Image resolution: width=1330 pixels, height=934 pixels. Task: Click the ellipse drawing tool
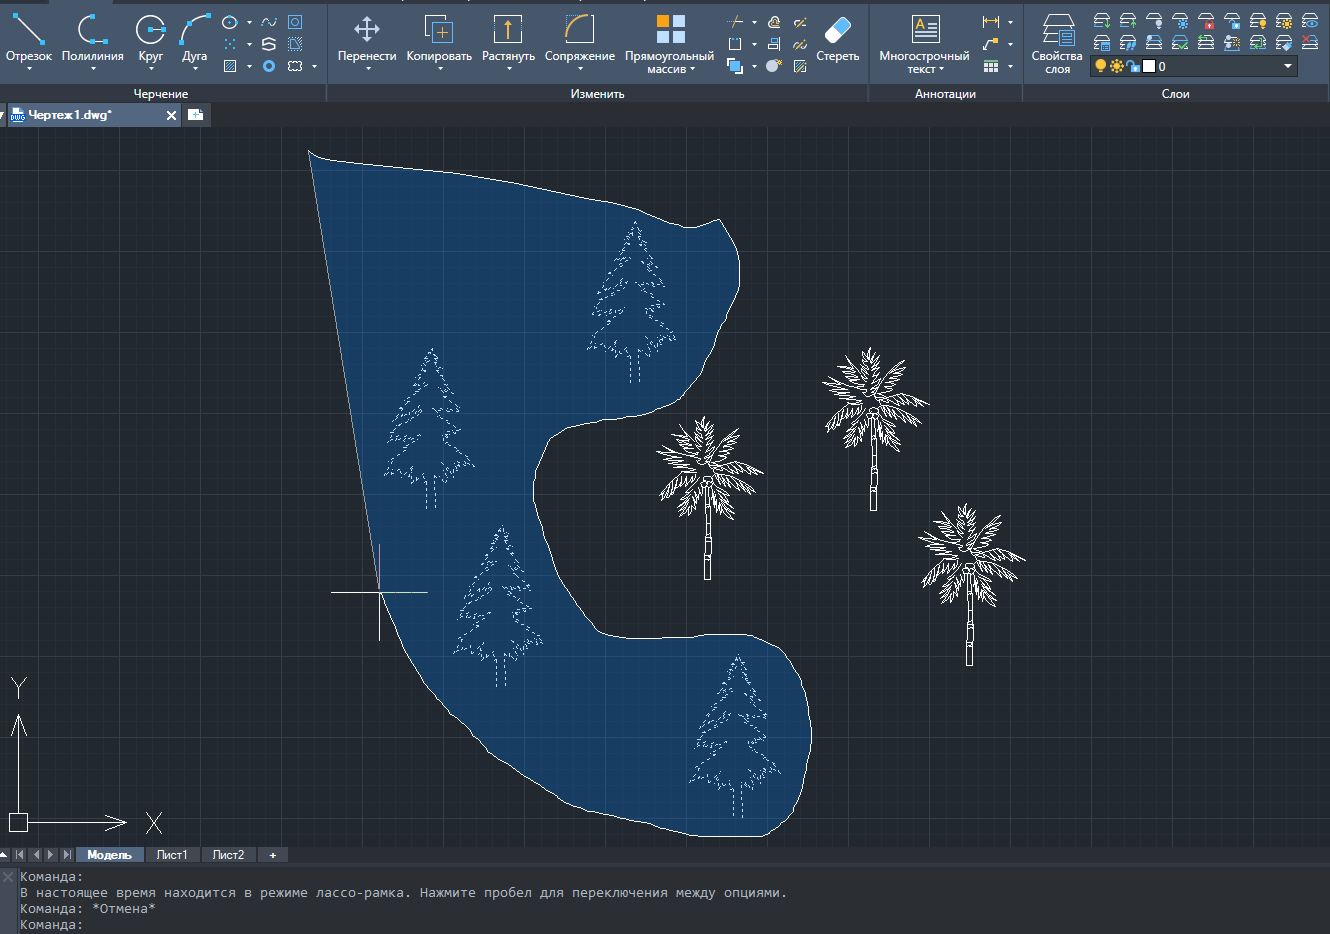pyautogui.click(x=230, y=22)
